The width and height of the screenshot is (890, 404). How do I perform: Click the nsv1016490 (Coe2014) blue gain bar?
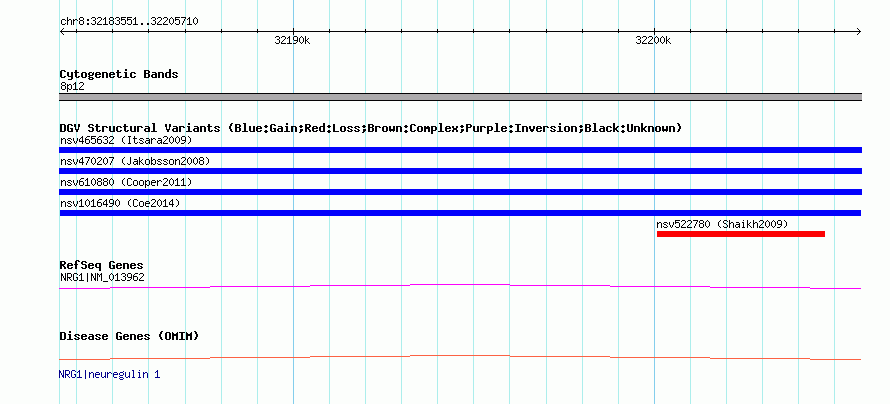(460, 213)
